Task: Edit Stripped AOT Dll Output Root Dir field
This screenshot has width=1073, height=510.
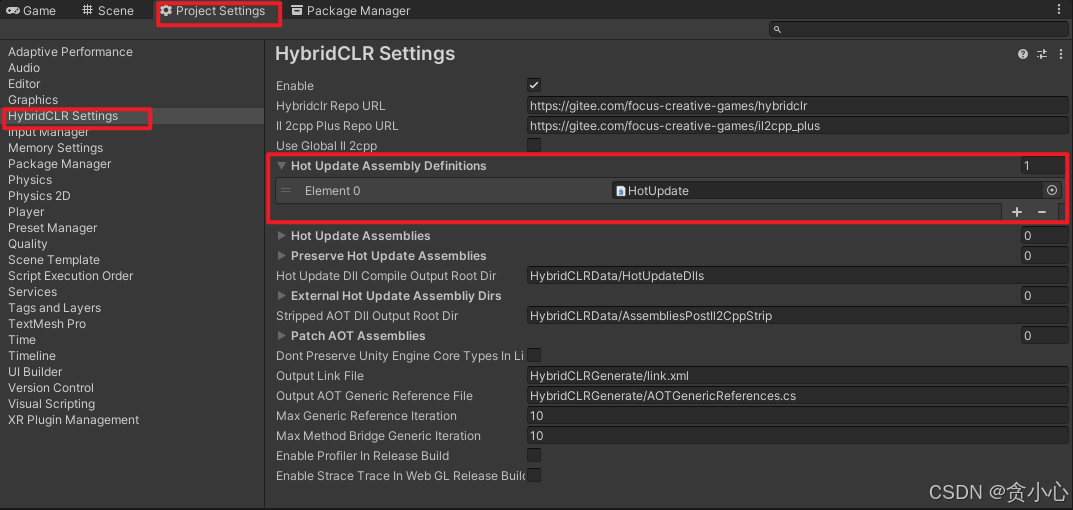Action: coord(797,316)
